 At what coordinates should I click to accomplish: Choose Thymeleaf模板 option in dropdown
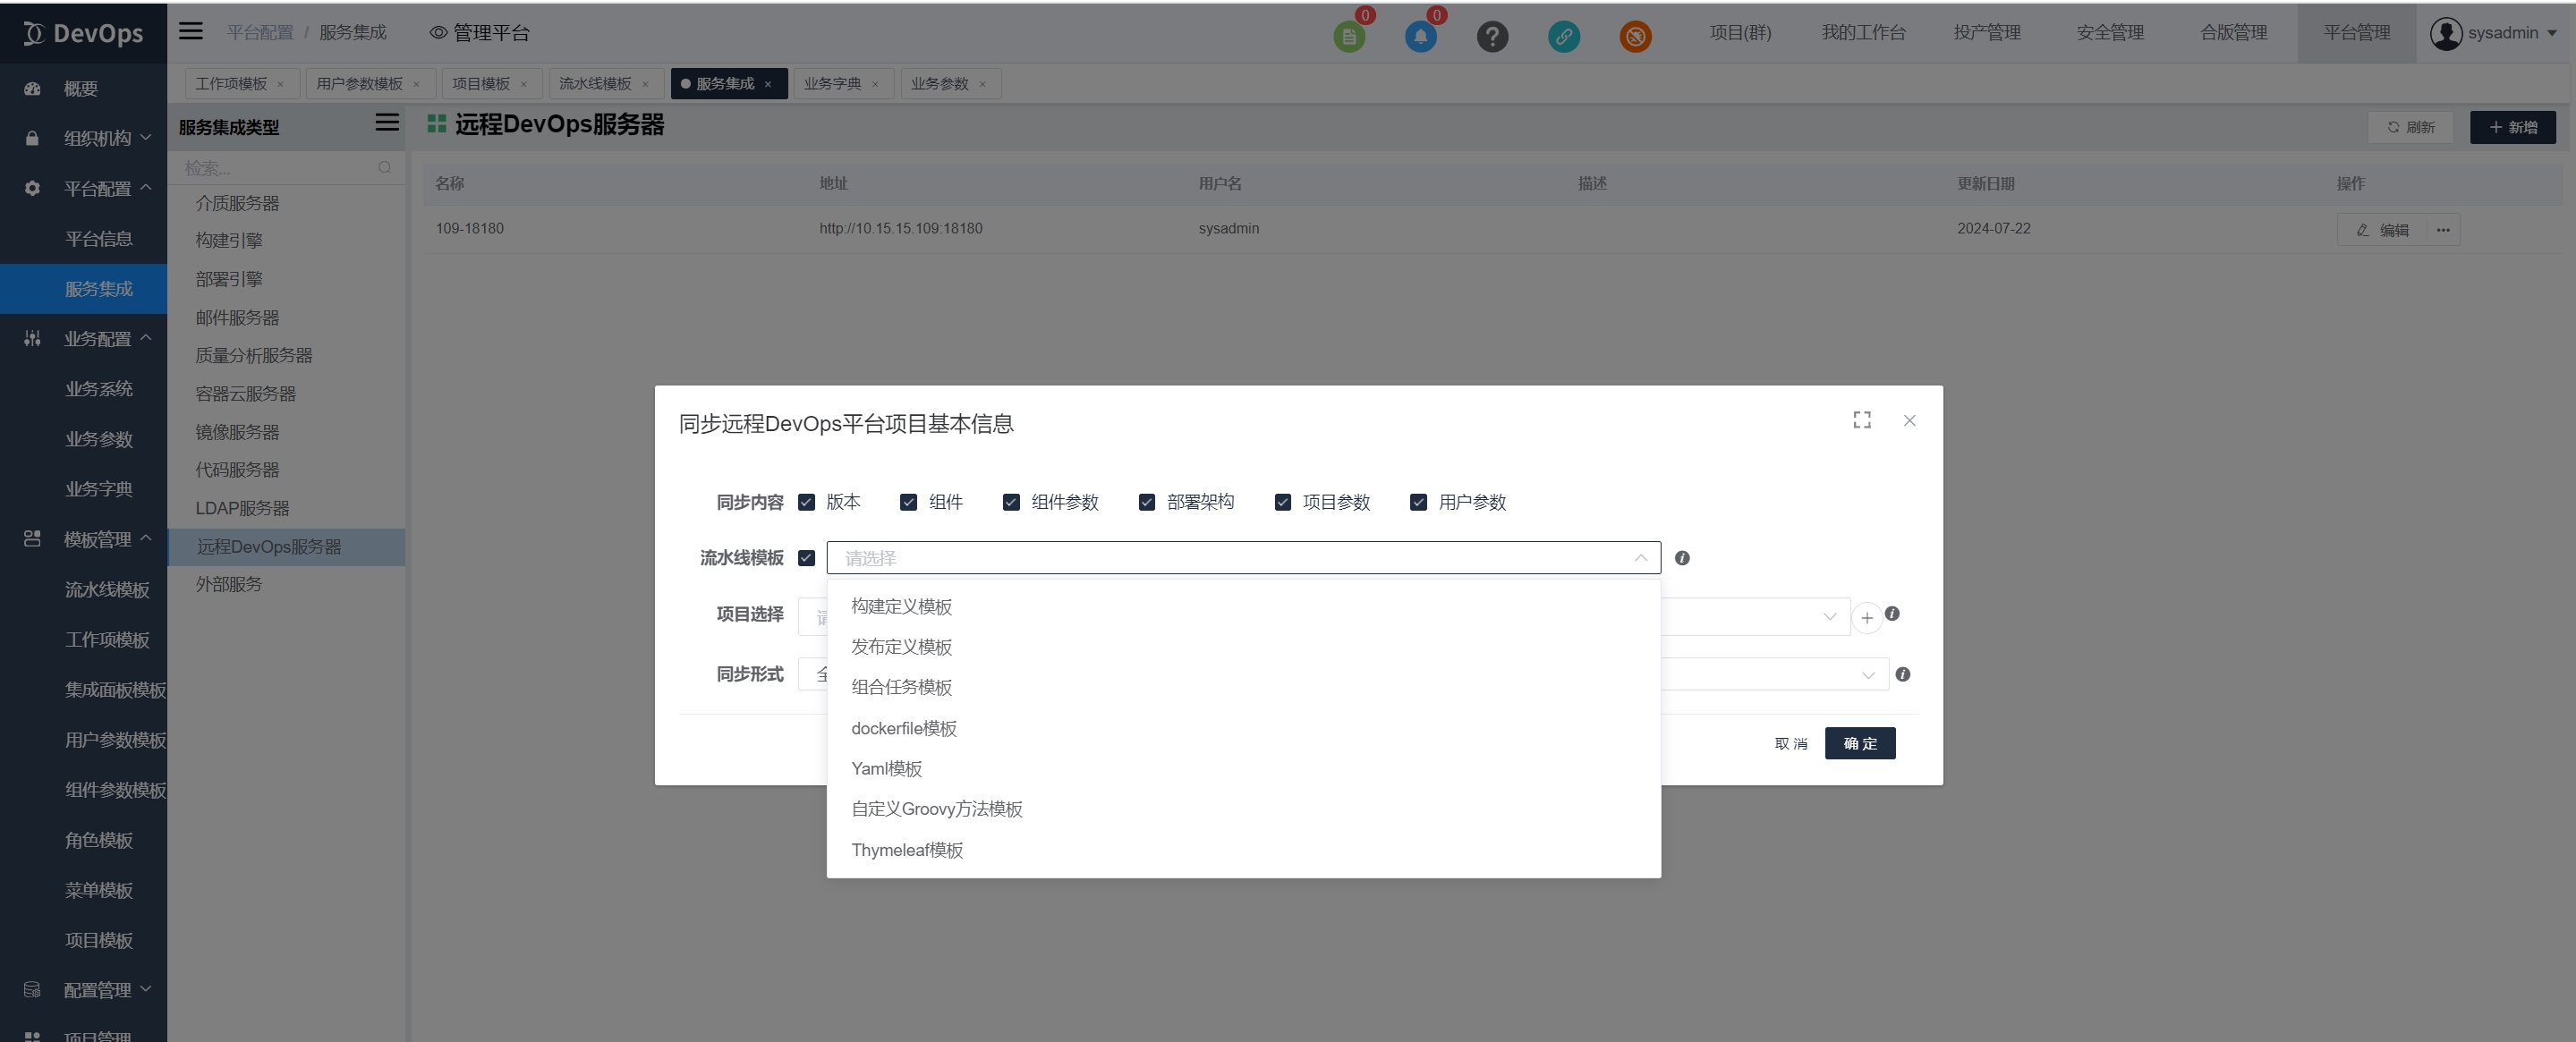click(x=906, y=850)
